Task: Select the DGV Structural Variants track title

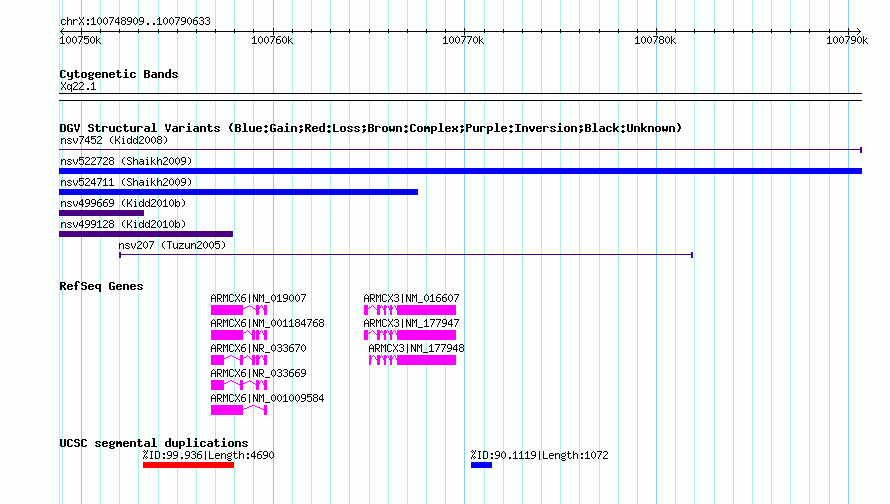Action: tap(370, 128)
